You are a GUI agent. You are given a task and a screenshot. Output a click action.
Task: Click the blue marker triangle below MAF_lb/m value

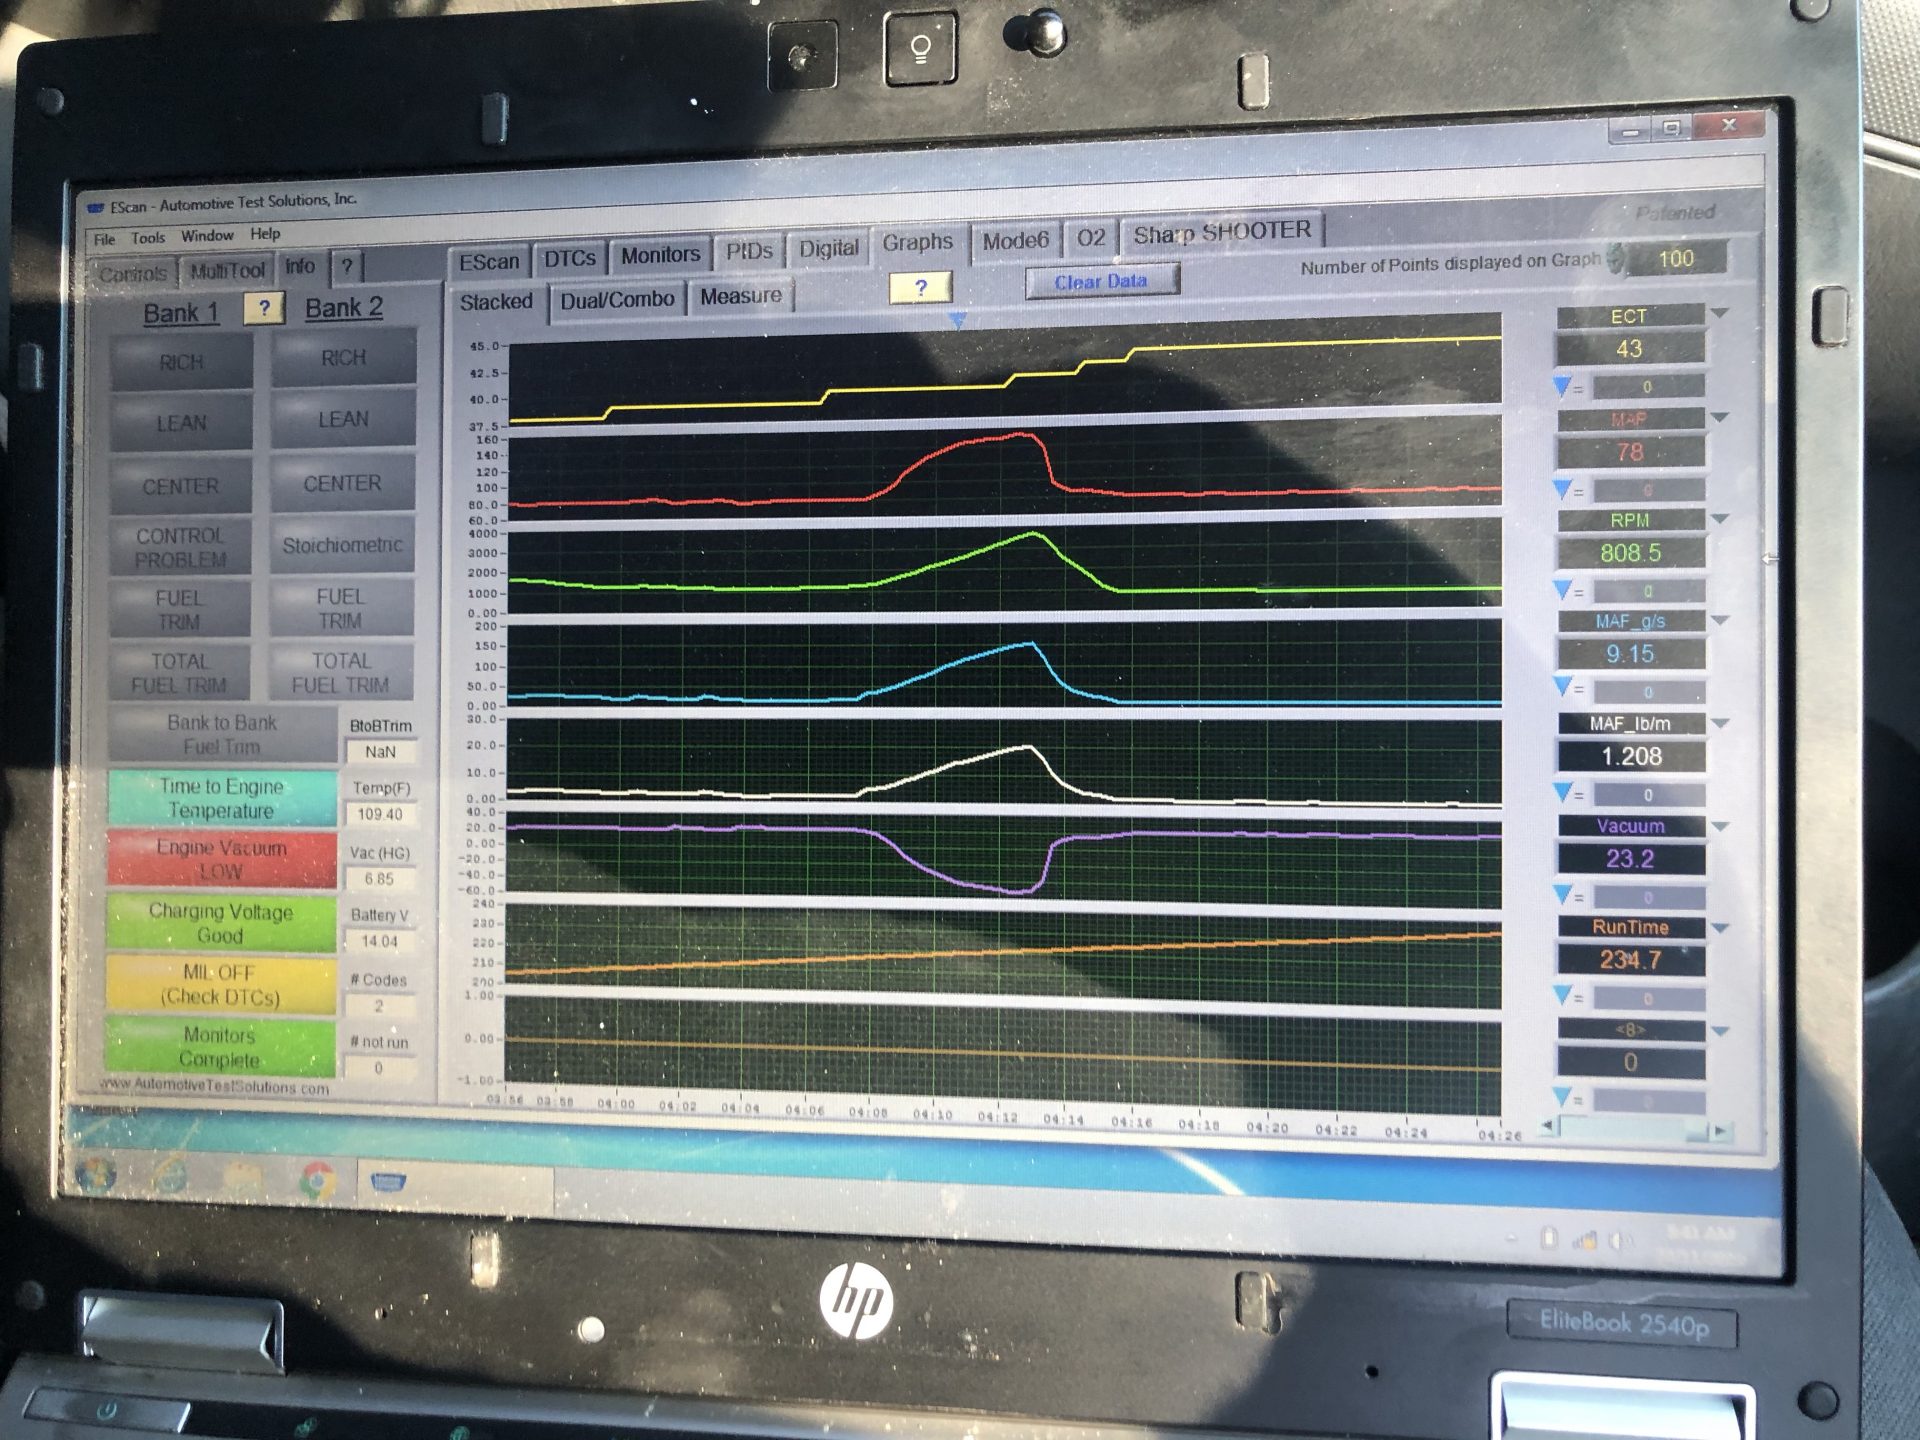(1562, 792)
